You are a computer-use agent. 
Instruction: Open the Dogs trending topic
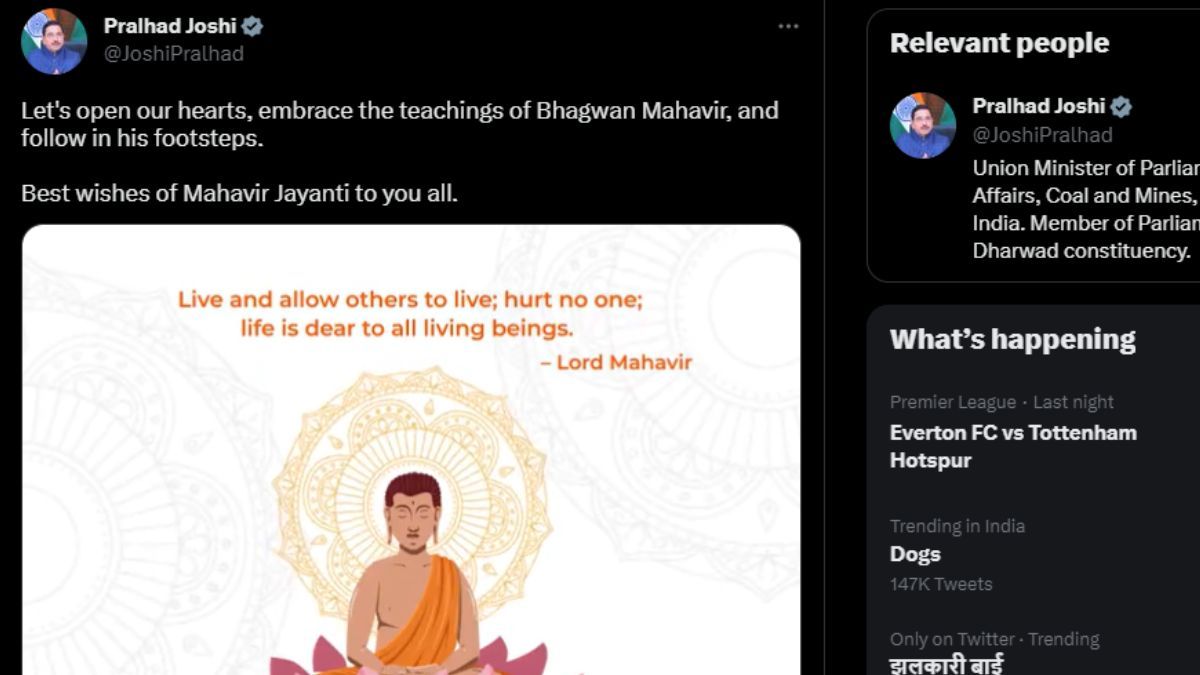[915, 554]
